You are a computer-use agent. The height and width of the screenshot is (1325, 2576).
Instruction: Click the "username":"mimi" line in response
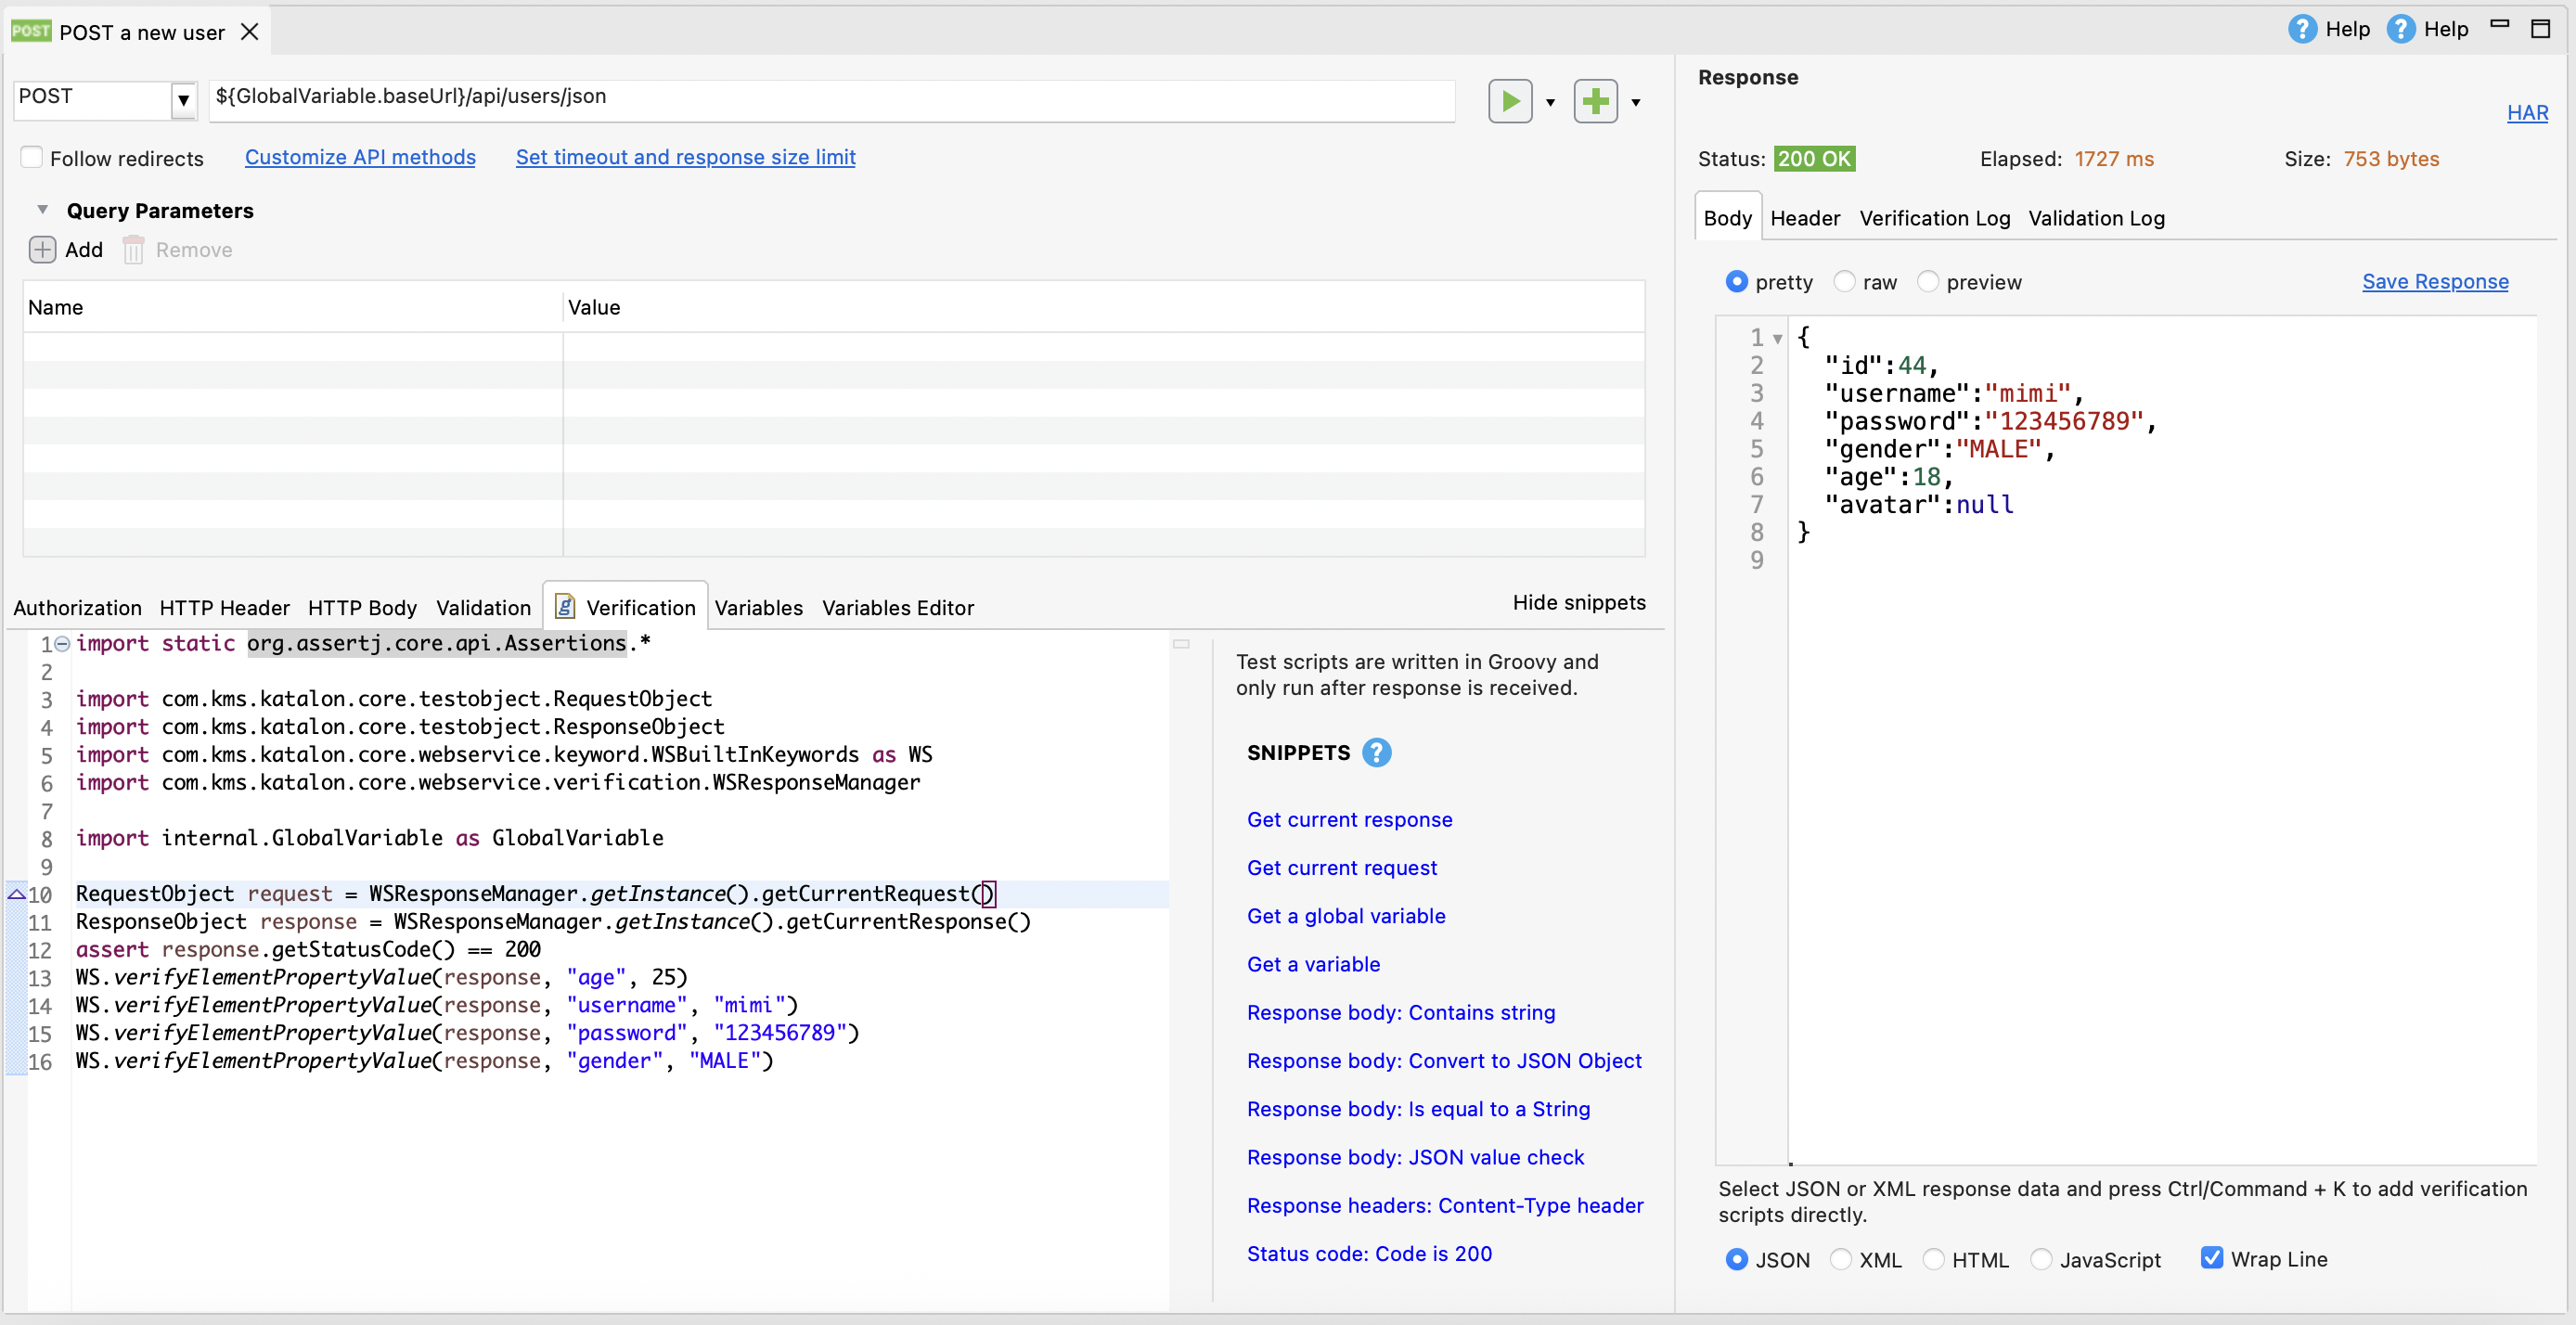(1954, 394)
